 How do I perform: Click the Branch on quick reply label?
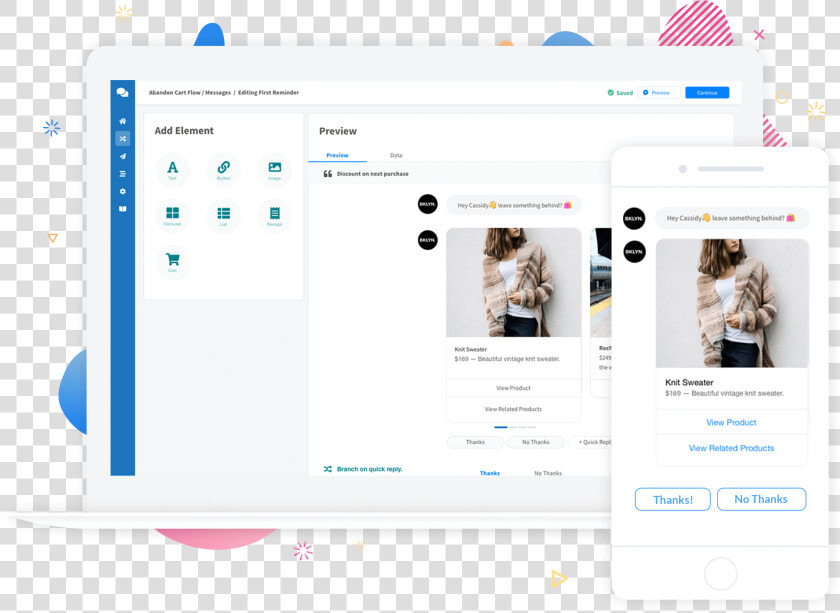pyautogui.click(x=370, y=469)
